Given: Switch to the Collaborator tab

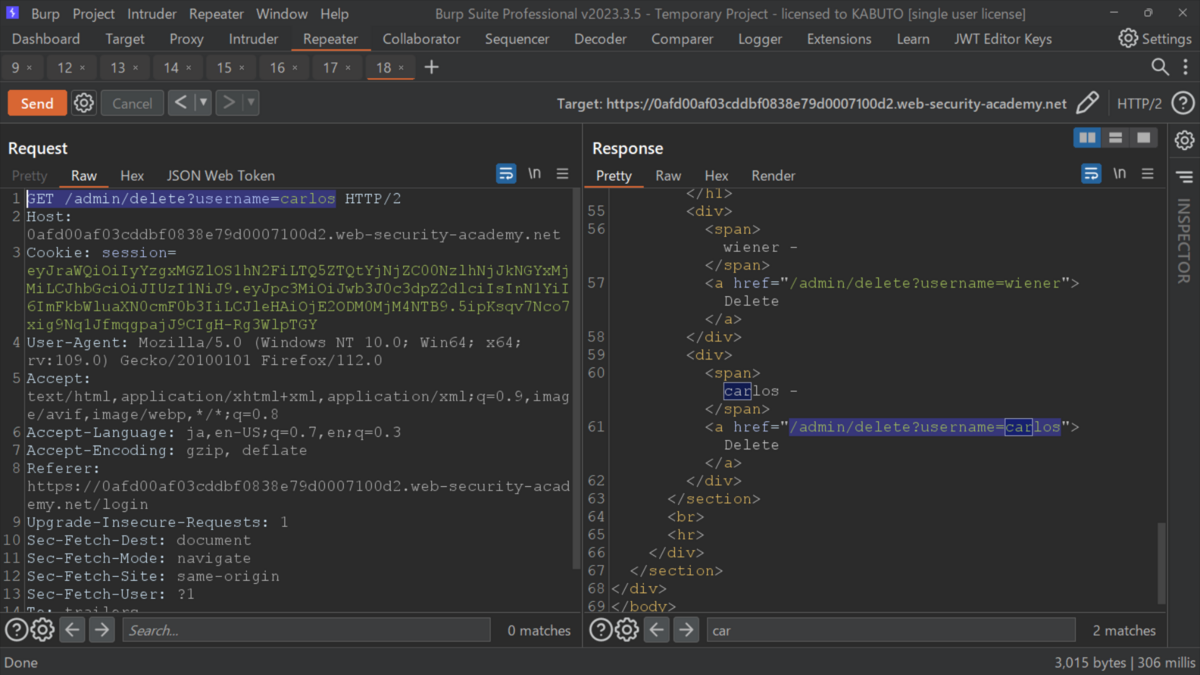Looking at the screenshot, I should coord(421,39).
